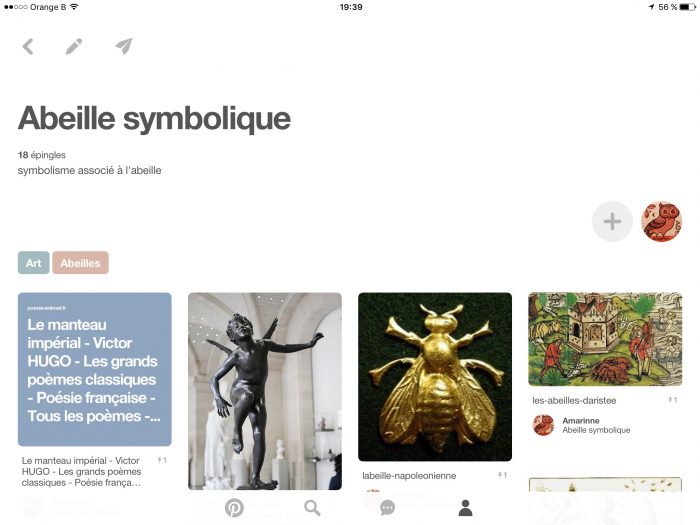This screenshot has height=525, width=700.
Task: Open the les-abeilles-daristee pin caption
Action: click(574, 400)
